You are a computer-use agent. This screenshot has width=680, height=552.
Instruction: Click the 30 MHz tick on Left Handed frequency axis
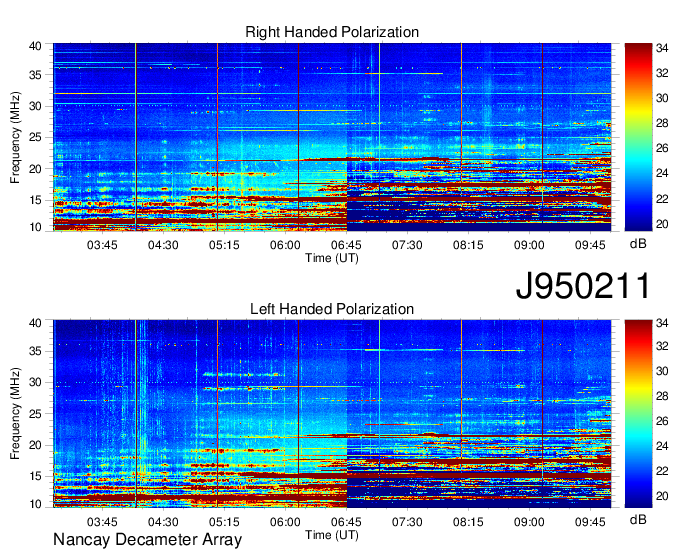click(x=35, y=382)
